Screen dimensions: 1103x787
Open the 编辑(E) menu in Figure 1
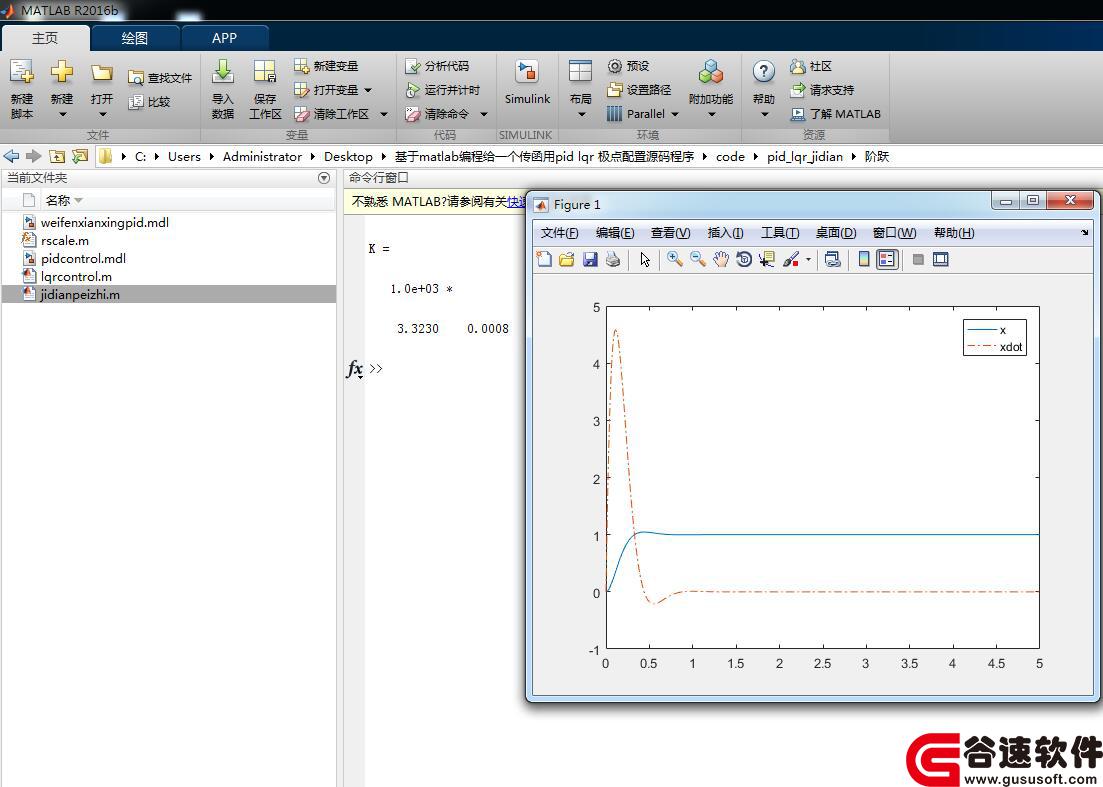[x=615, y=233]
